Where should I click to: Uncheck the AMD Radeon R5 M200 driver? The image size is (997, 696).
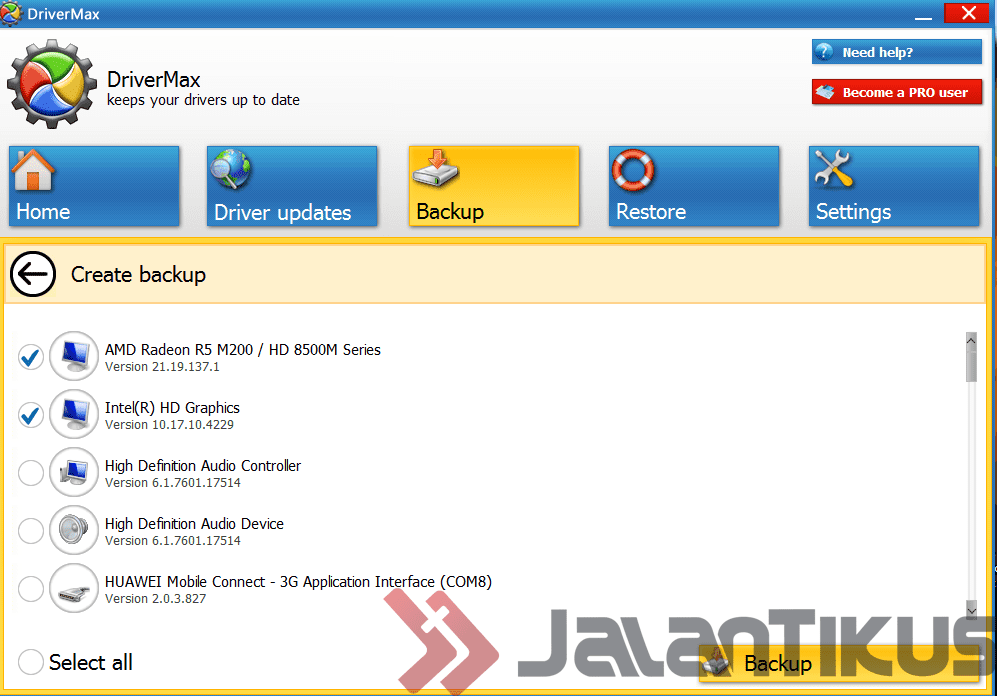[31, 357]
